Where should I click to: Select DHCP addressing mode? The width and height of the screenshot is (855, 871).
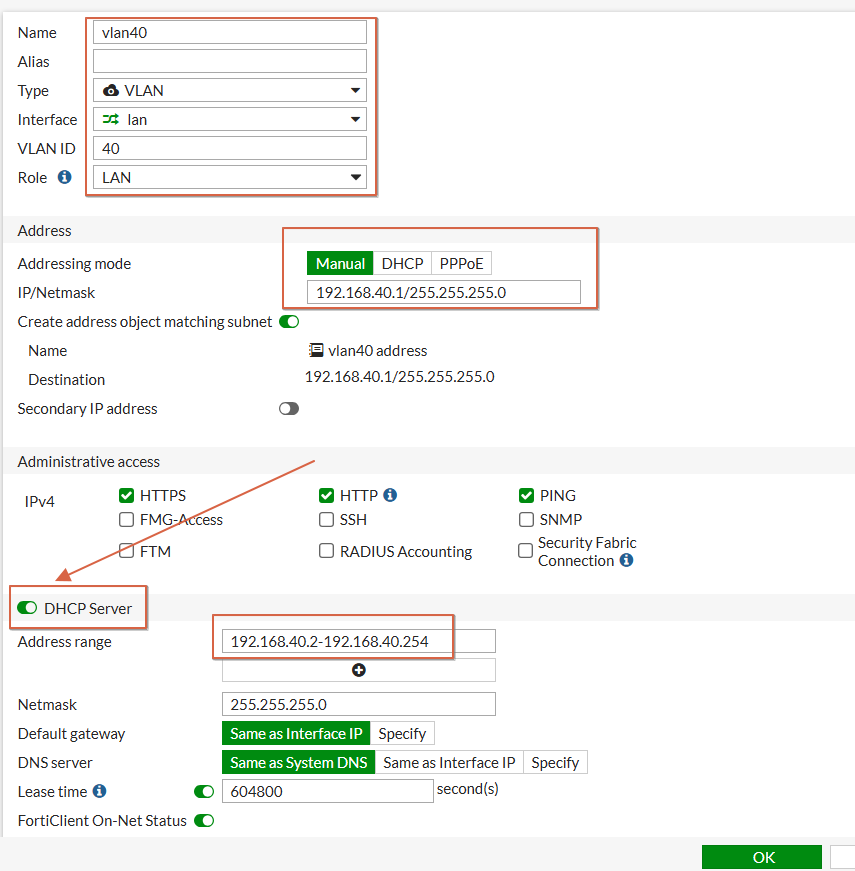(x=402, y=263)
